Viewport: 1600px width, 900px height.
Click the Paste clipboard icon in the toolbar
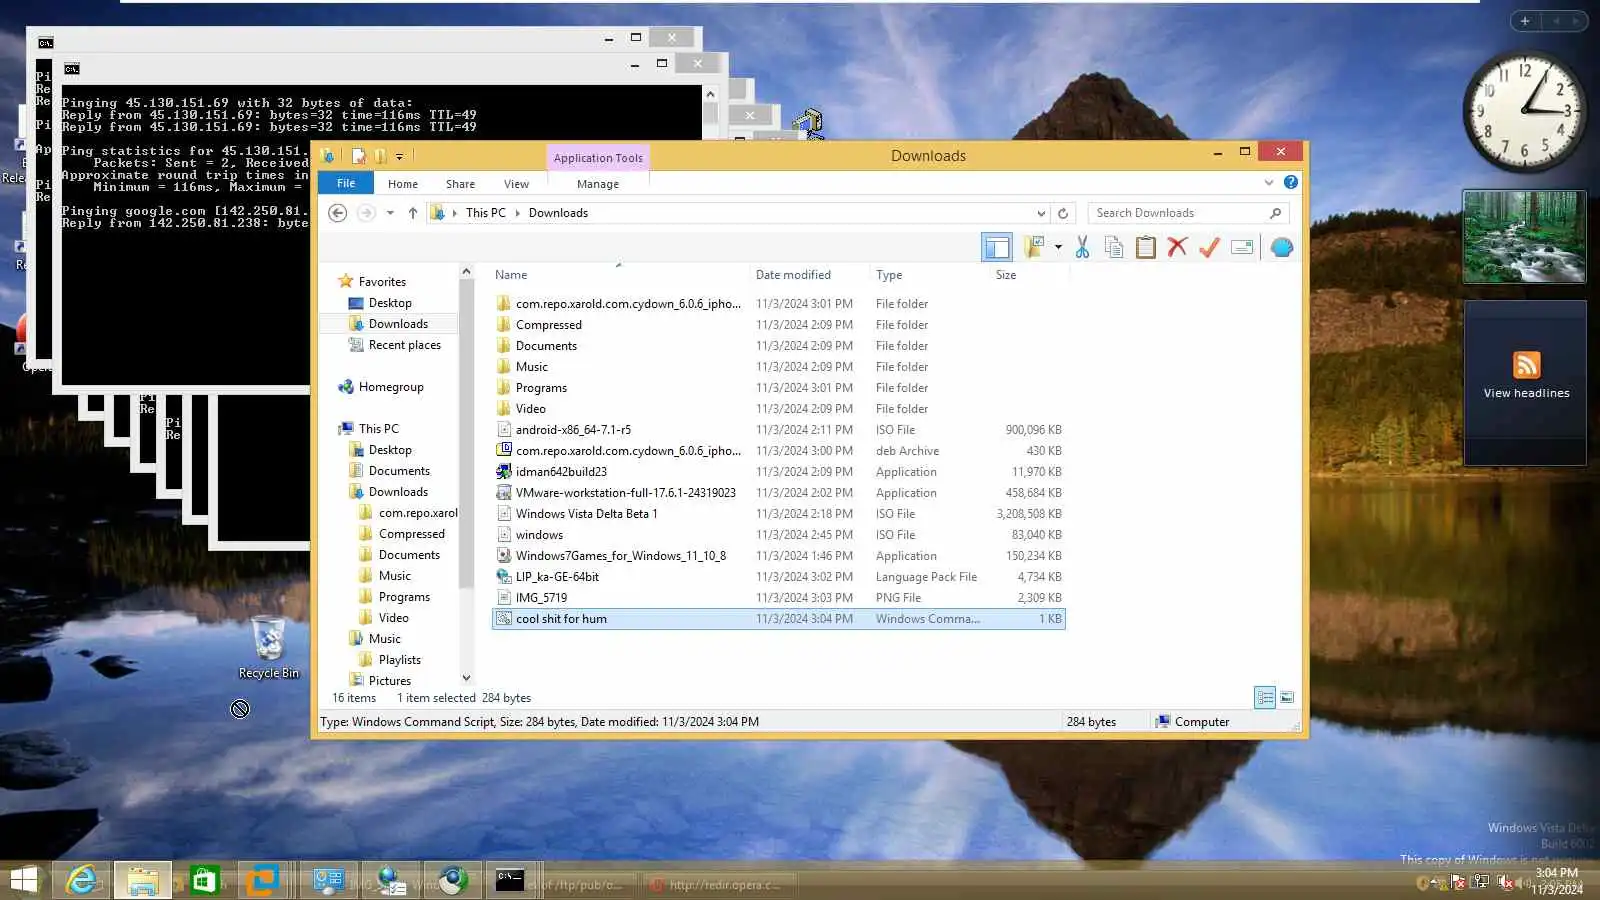coord(1146,247)
